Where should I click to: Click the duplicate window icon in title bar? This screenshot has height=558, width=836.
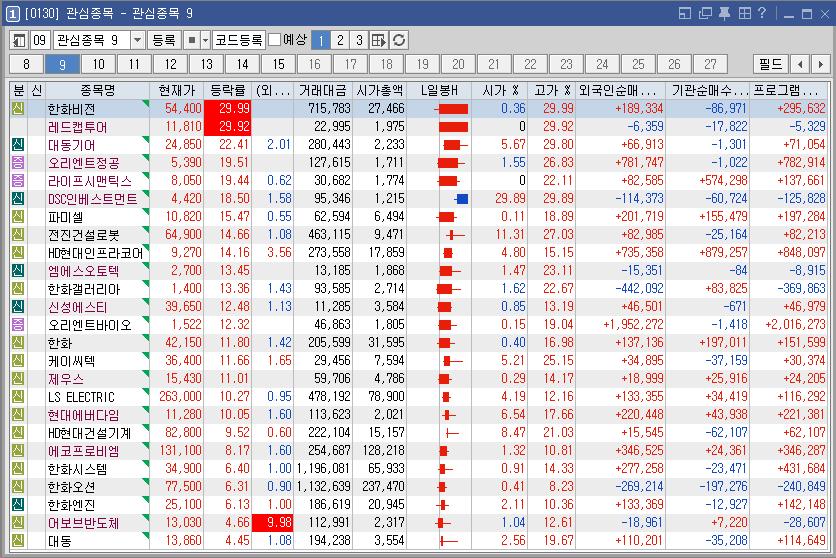click(705, 13)
